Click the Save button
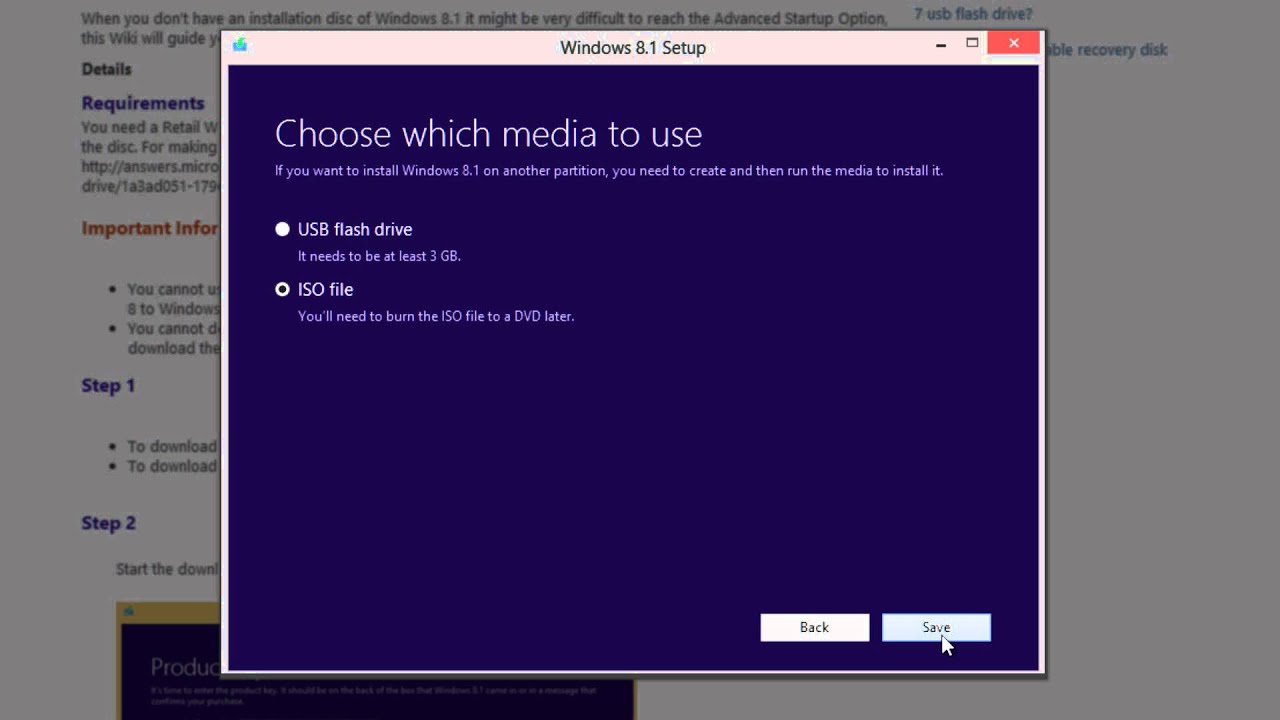The image size is (1280, 720). tap(936, 627)
